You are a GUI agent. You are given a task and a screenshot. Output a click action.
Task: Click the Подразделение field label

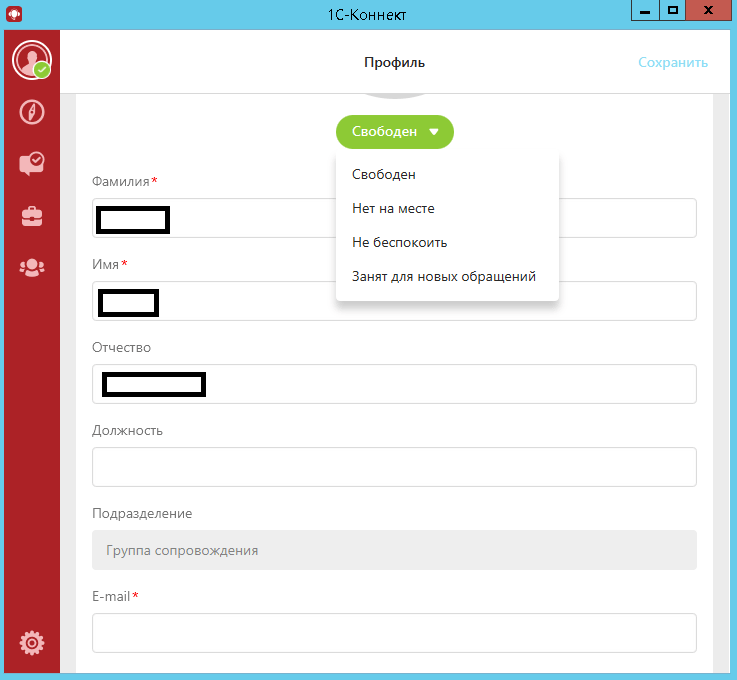click(x=142, y=513)
